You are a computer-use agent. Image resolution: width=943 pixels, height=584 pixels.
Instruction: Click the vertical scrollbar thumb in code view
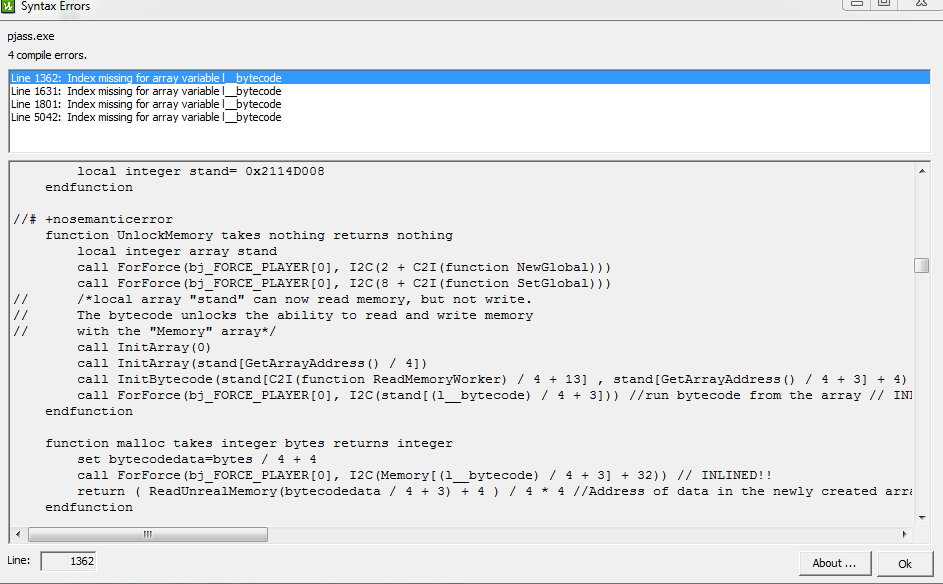coord(921,265)
